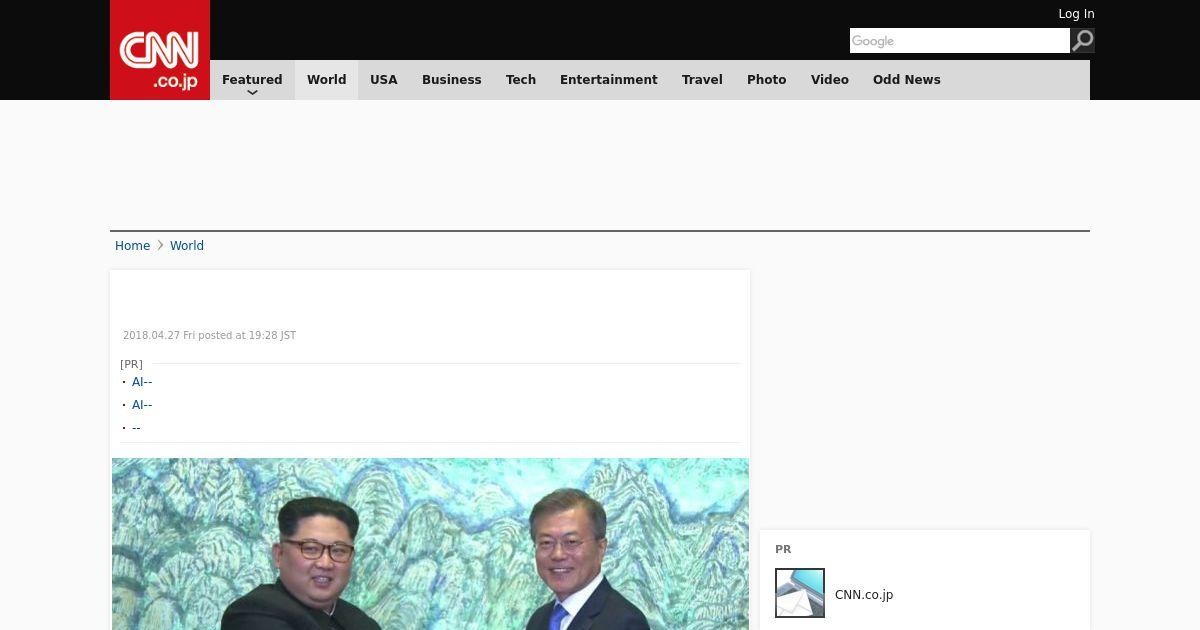Image resolution: width=1200 pixels, height=630 pixels.
Task: Click the Log In link
Action: [1076, 14]
